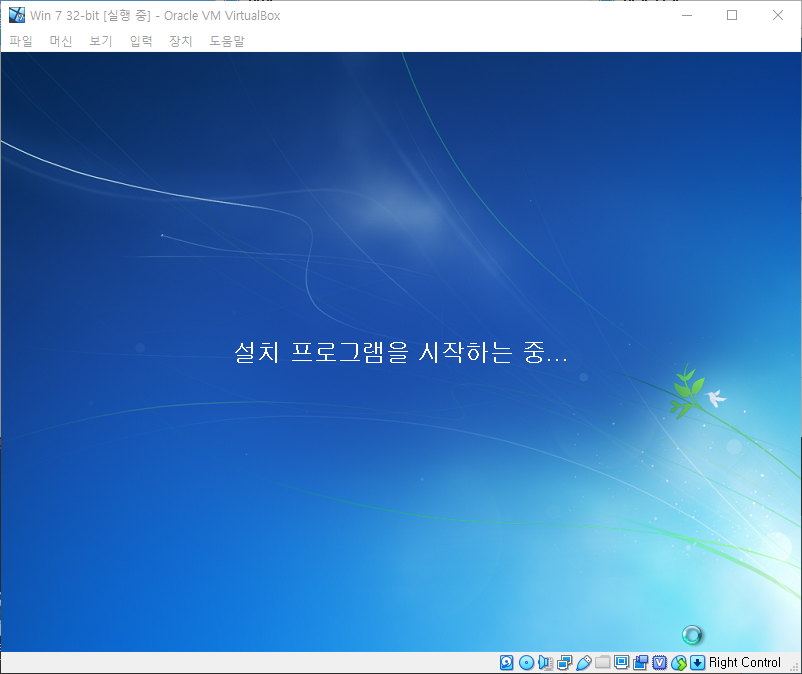Click the setup starting message text
Screen dimensions: 802x674
(x=401, y=352)
